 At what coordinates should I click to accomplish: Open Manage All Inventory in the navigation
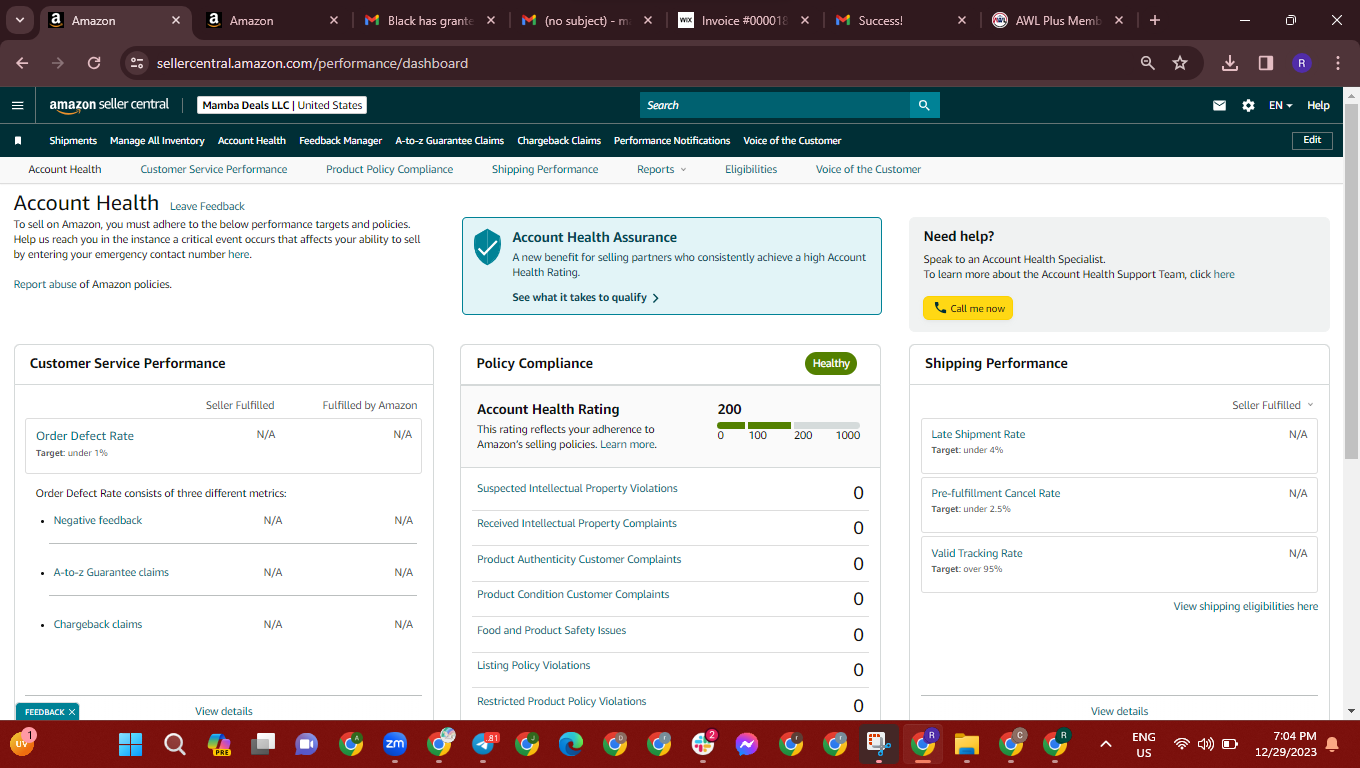(157, 141)
